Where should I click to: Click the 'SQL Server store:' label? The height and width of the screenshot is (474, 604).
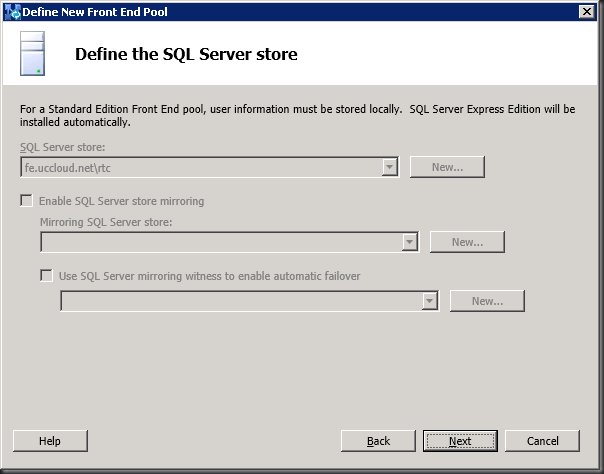tap(62, 147)
